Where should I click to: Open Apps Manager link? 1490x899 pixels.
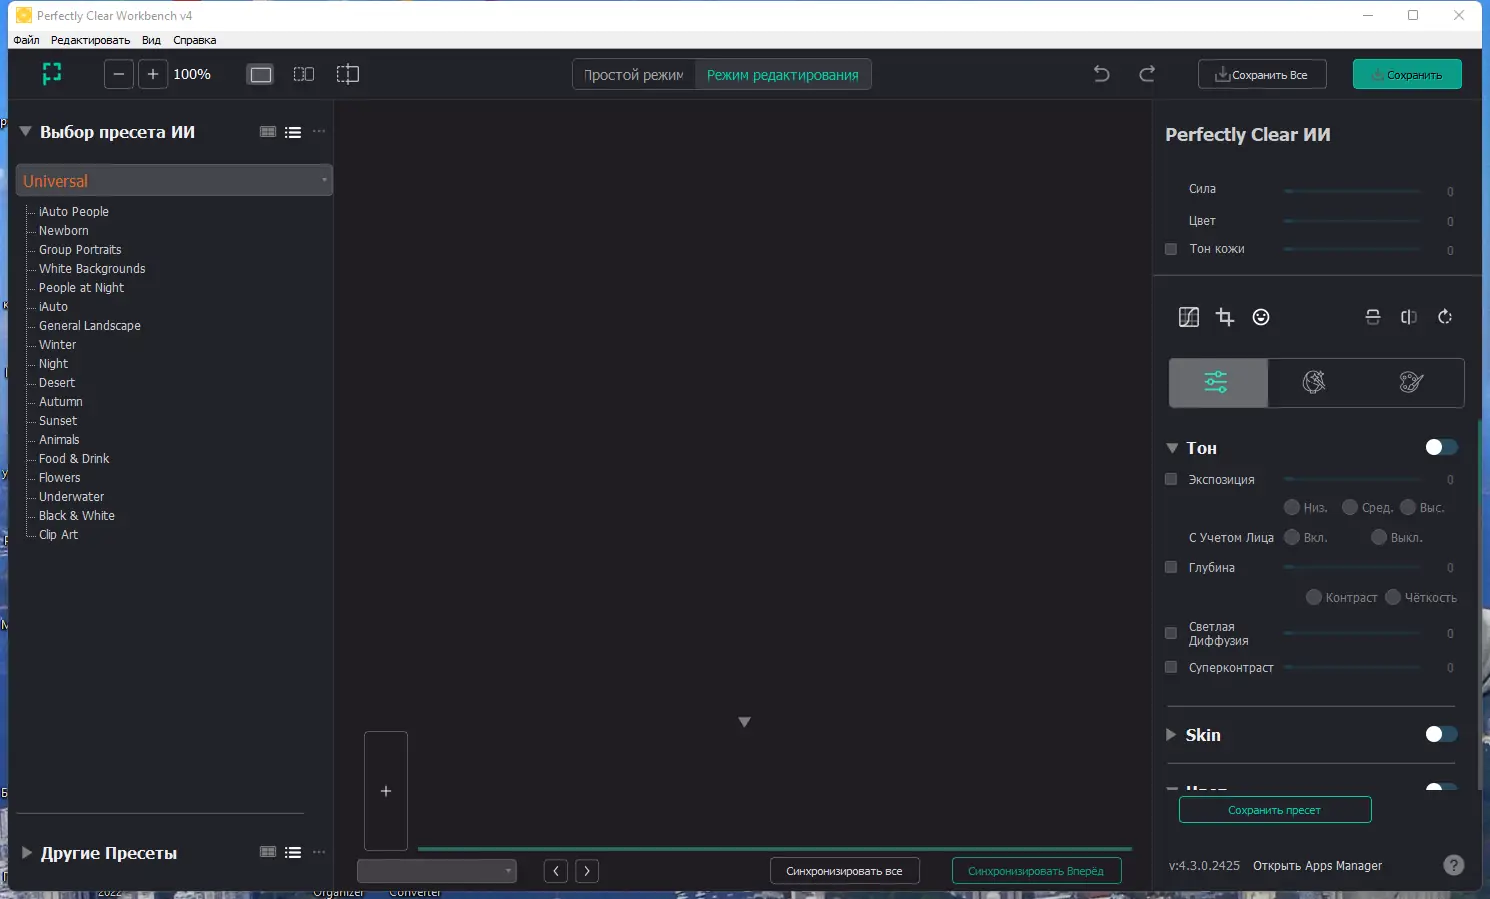click(1317, 866)
